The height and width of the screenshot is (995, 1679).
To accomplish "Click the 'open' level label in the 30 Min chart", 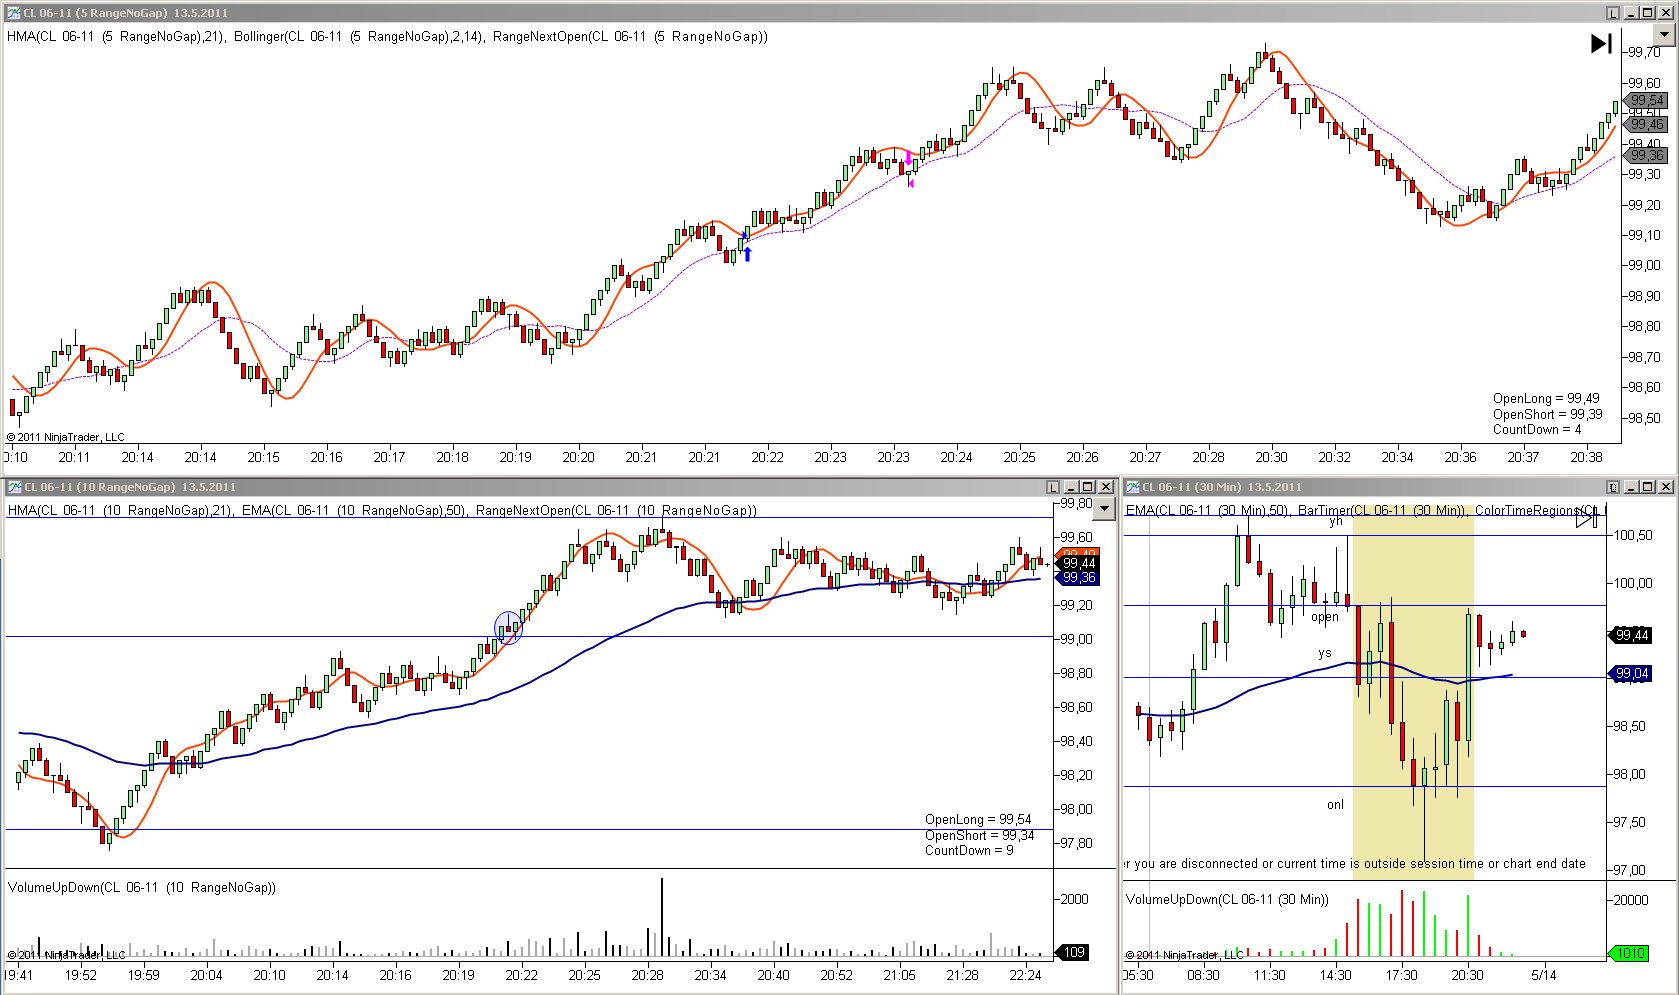I will tap(1325, 617).
